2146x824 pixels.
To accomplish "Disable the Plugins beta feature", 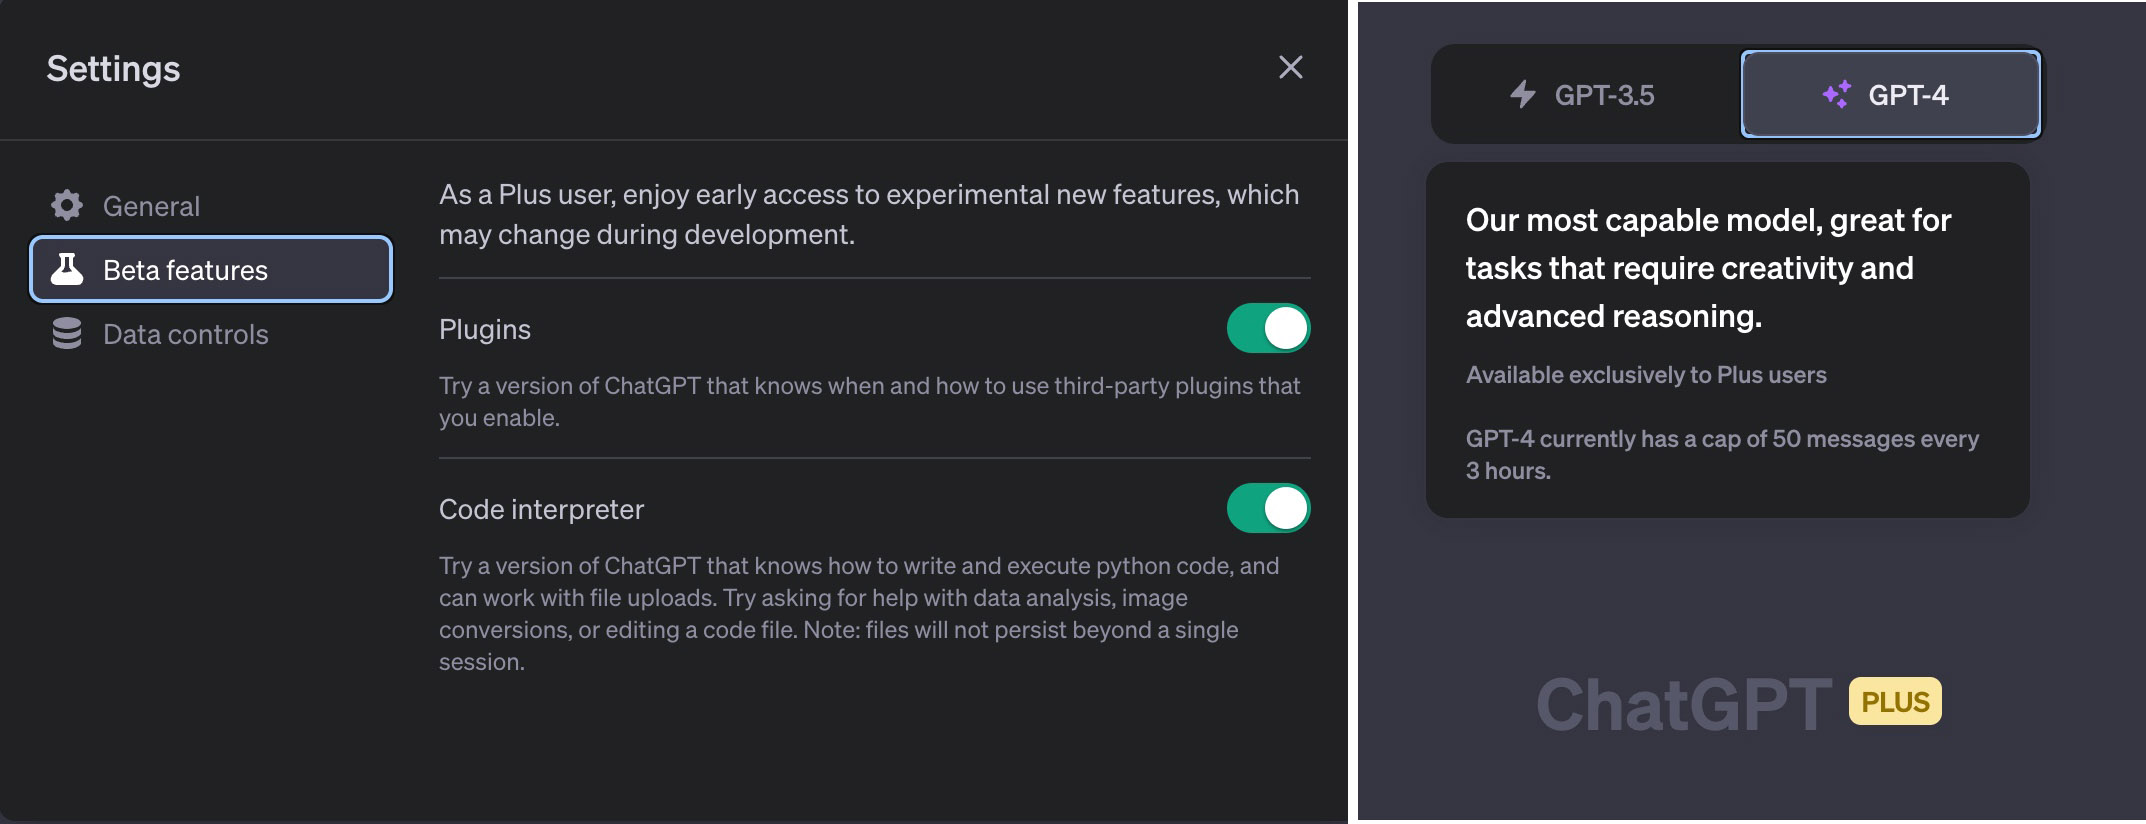I will (1268, 328).
